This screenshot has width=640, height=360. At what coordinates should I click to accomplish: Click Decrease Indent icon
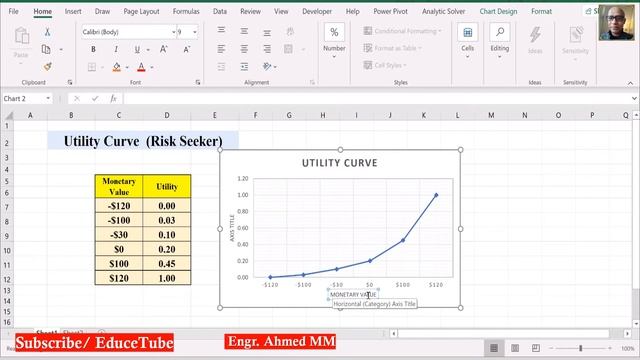pyautogui.click(x=221, y=67)
